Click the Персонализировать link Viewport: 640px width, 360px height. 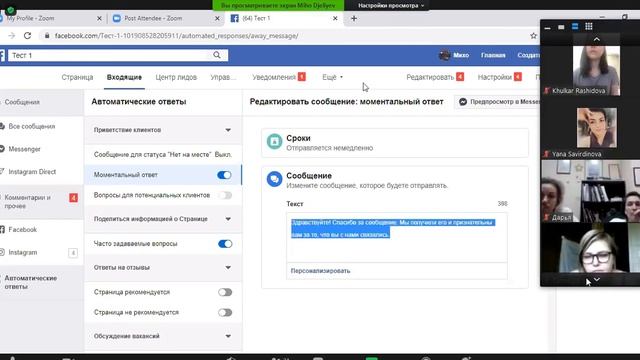coord(320,271)
